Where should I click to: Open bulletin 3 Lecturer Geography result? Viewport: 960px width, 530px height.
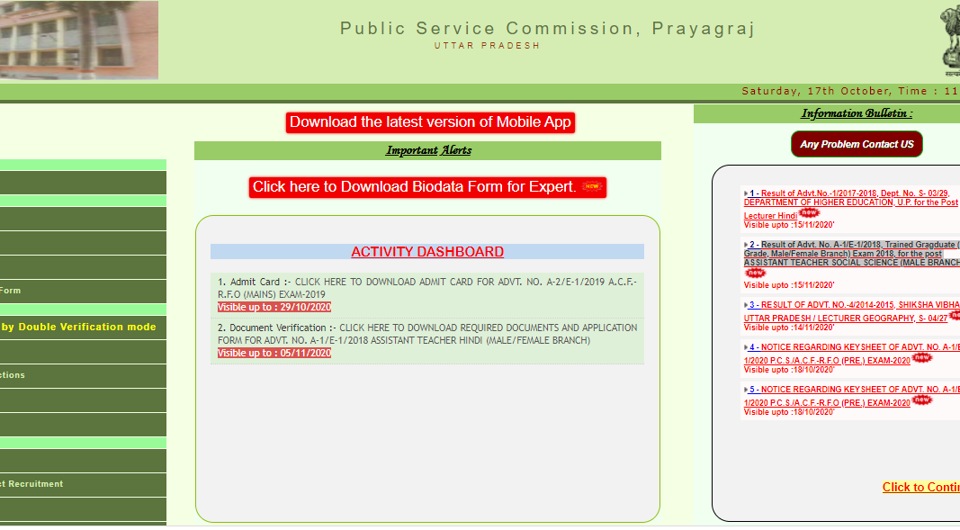[x=852, y=311]
